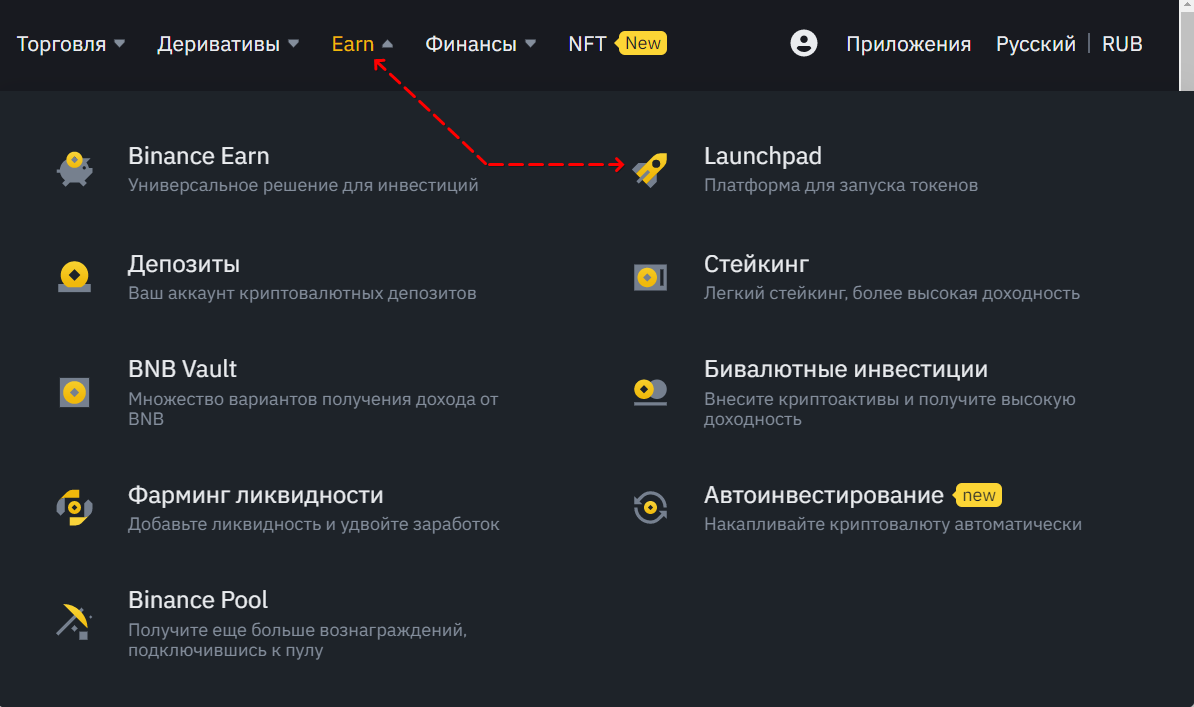The width and height of the screenshot is (1194, 707).
Task: Open the user profile account icon
Action: coord(803,43)
